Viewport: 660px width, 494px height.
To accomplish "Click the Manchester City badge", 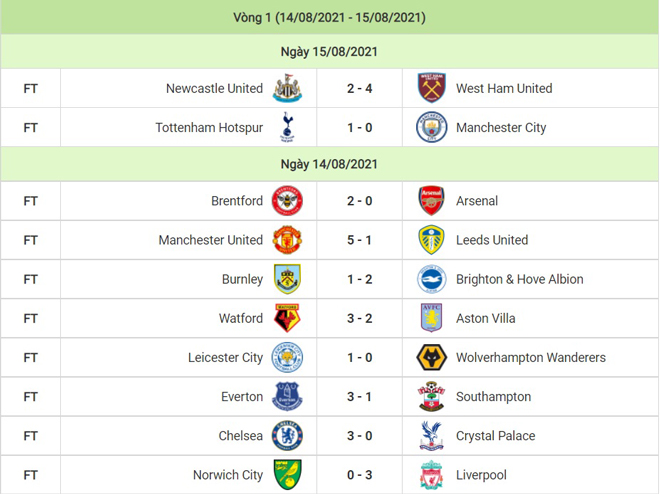I will coord(431,127).
